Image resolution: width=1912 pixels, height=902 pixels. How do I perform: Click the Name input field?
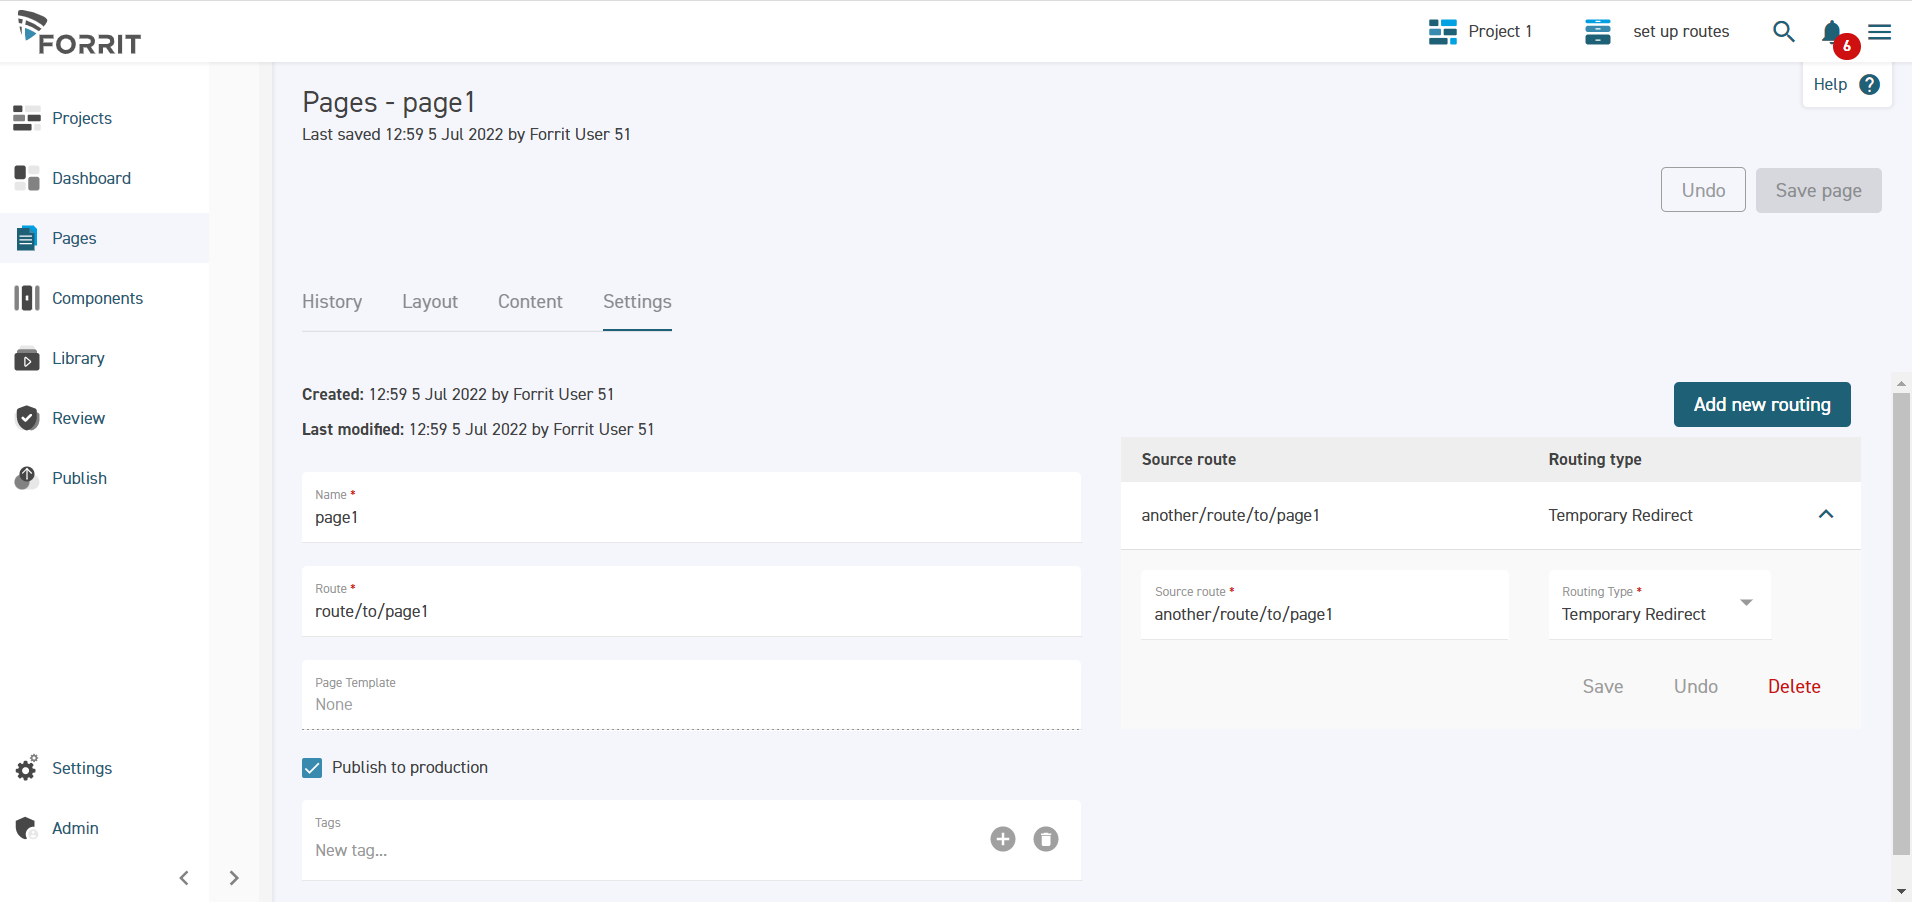(691, 508)
